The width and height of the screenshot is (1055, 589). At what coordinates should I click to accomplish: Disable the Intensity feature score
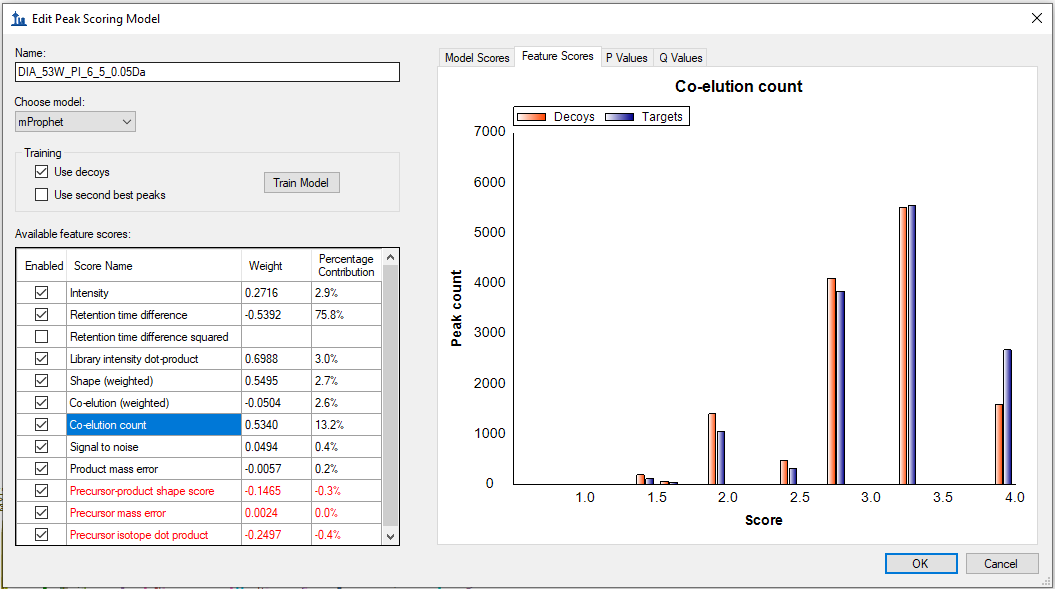point(41,293)
